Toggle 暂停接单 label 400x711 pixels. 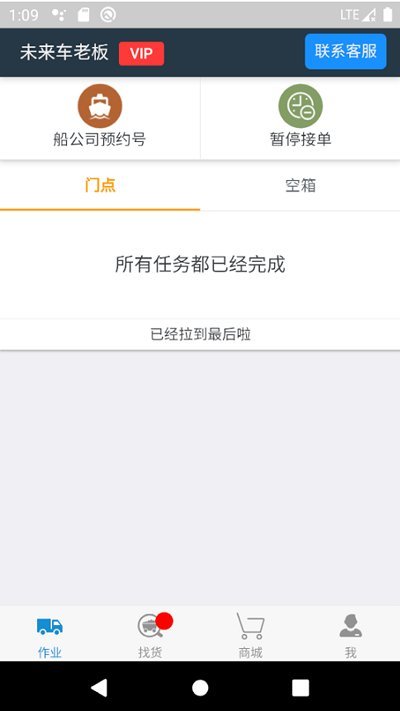tap(300, 139)
